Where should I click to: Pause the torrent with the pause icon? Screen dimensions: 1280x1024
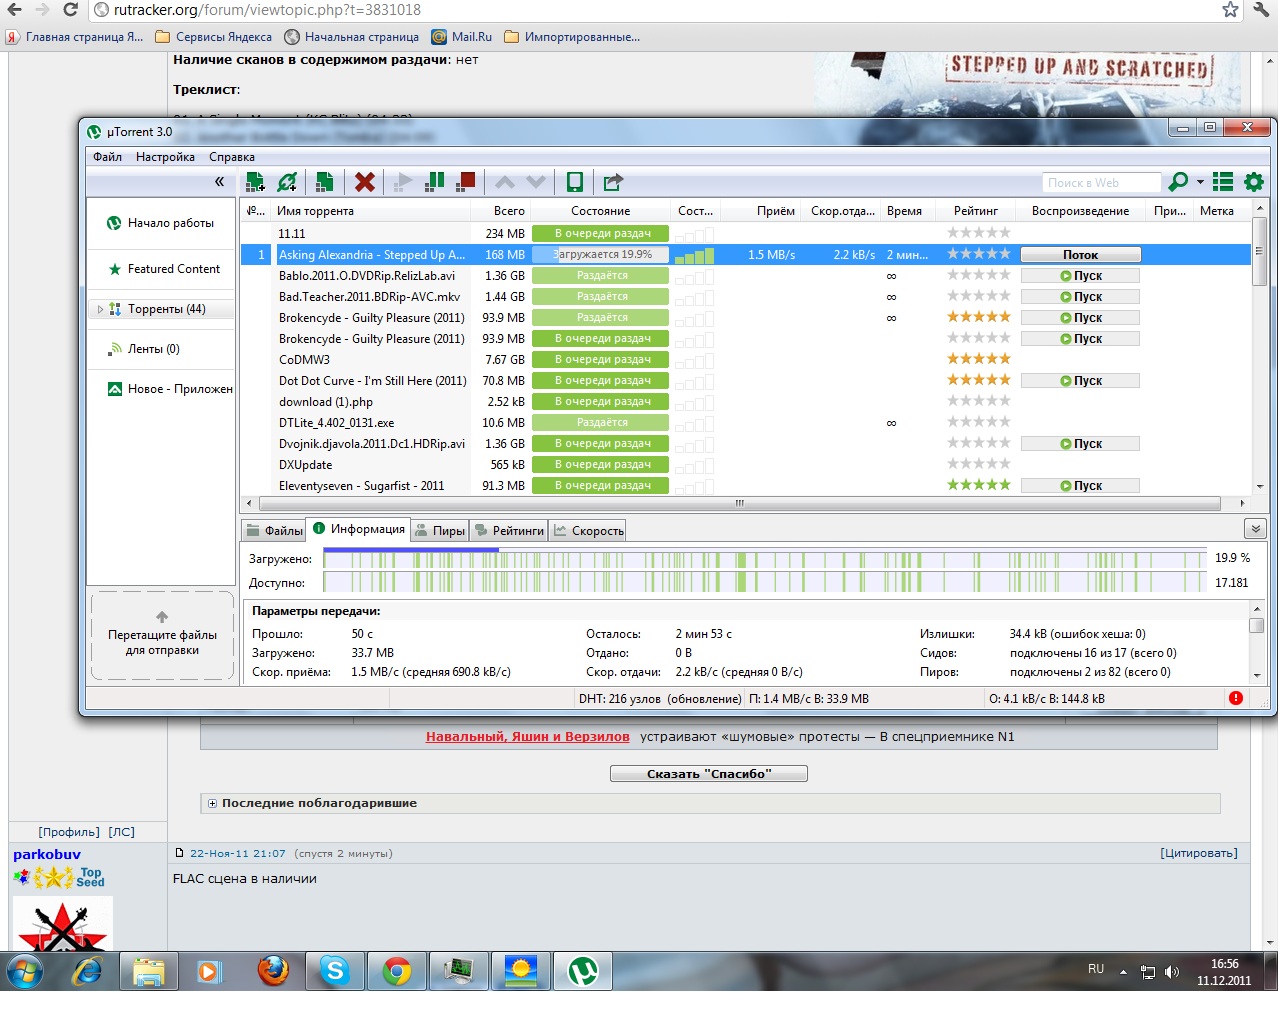(x=435, y=182)
